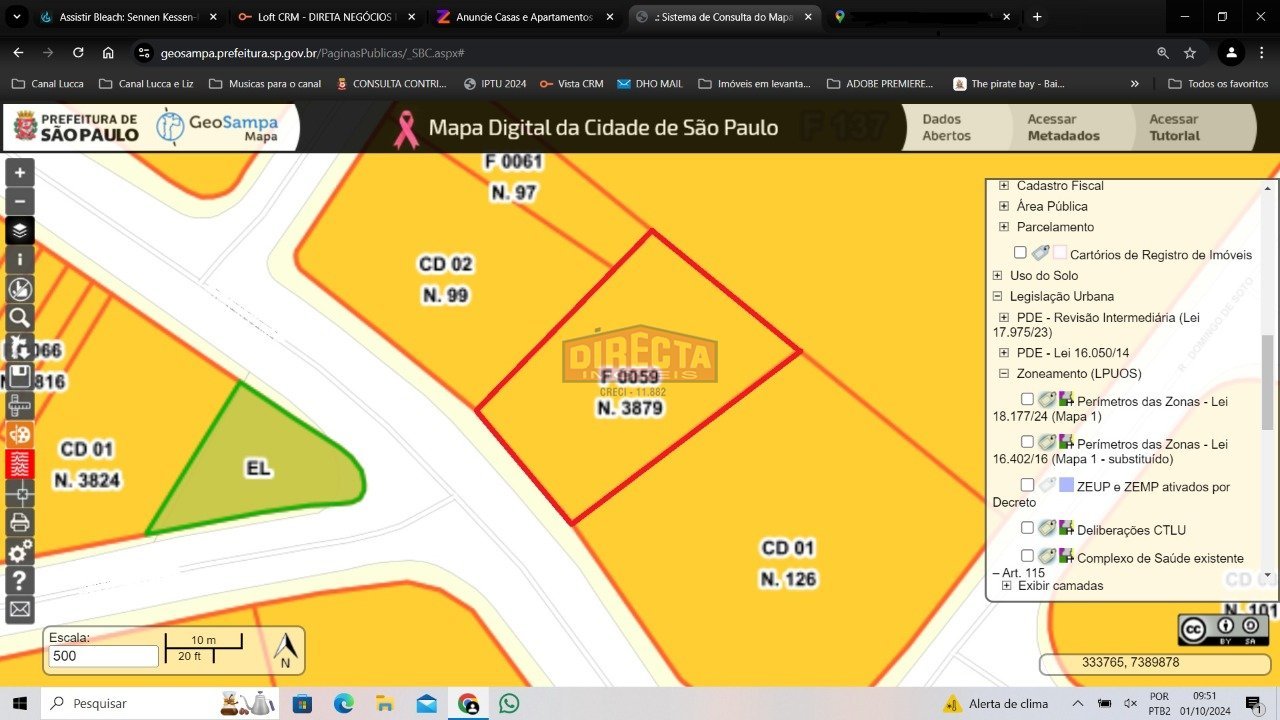Open the gear settings tool
The image size is (1280, 720).
[x=20, y=552]
